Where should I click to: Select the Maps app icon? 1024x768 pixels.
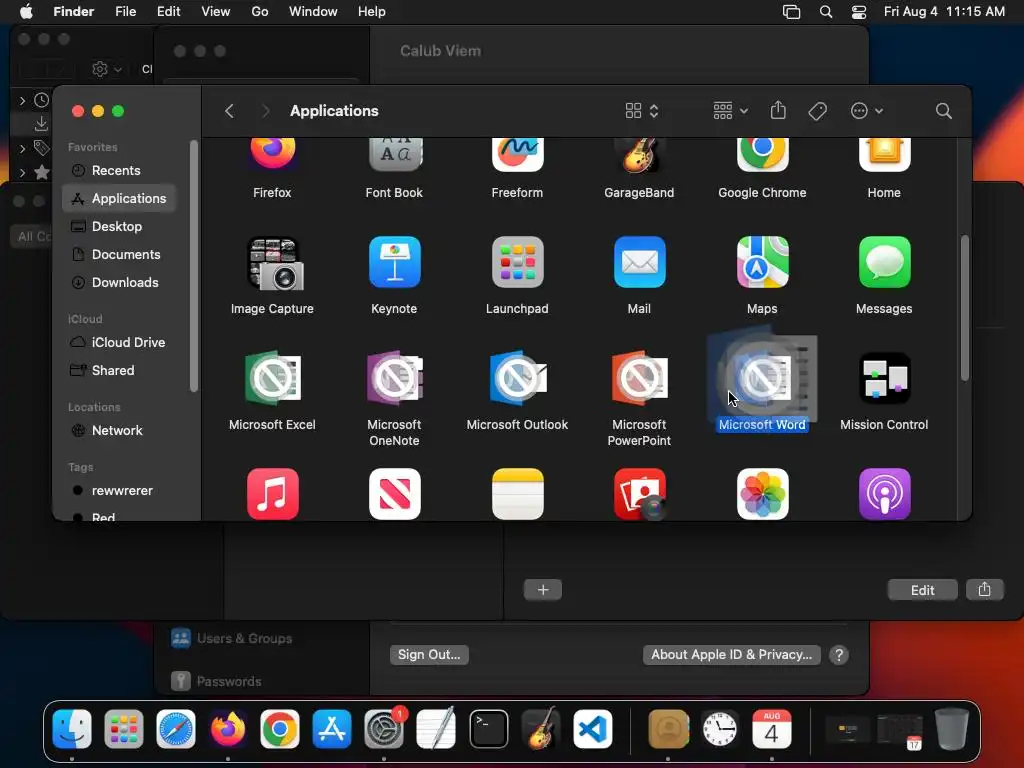click(x=762, y=262)
